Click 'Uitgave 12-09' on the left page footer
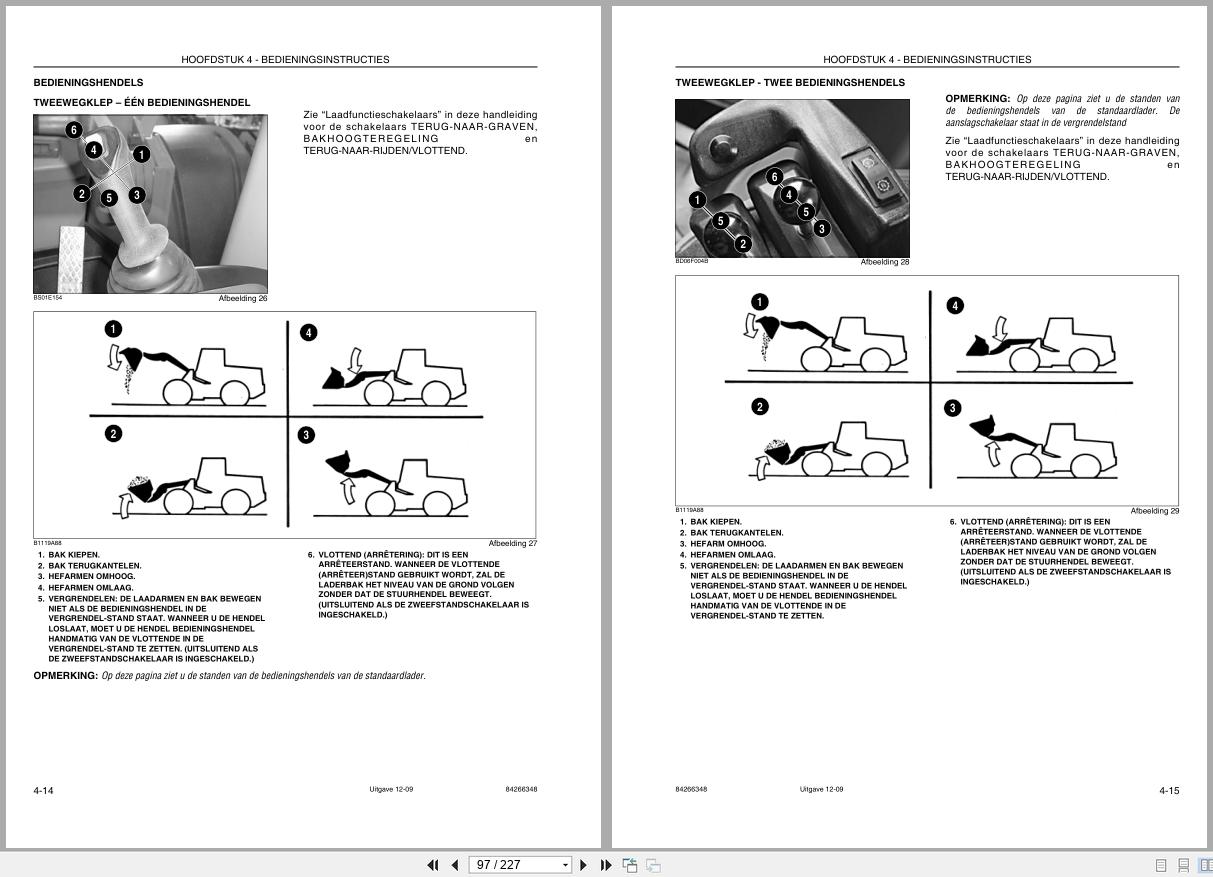1213x877 pixels. pyautogui.click(x=391, y=790)
